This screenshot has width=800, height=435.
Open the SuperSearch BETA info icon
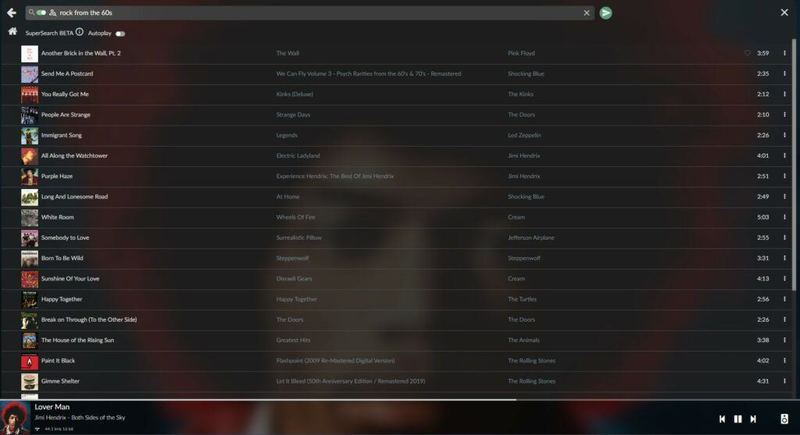(x=80, y=32)
